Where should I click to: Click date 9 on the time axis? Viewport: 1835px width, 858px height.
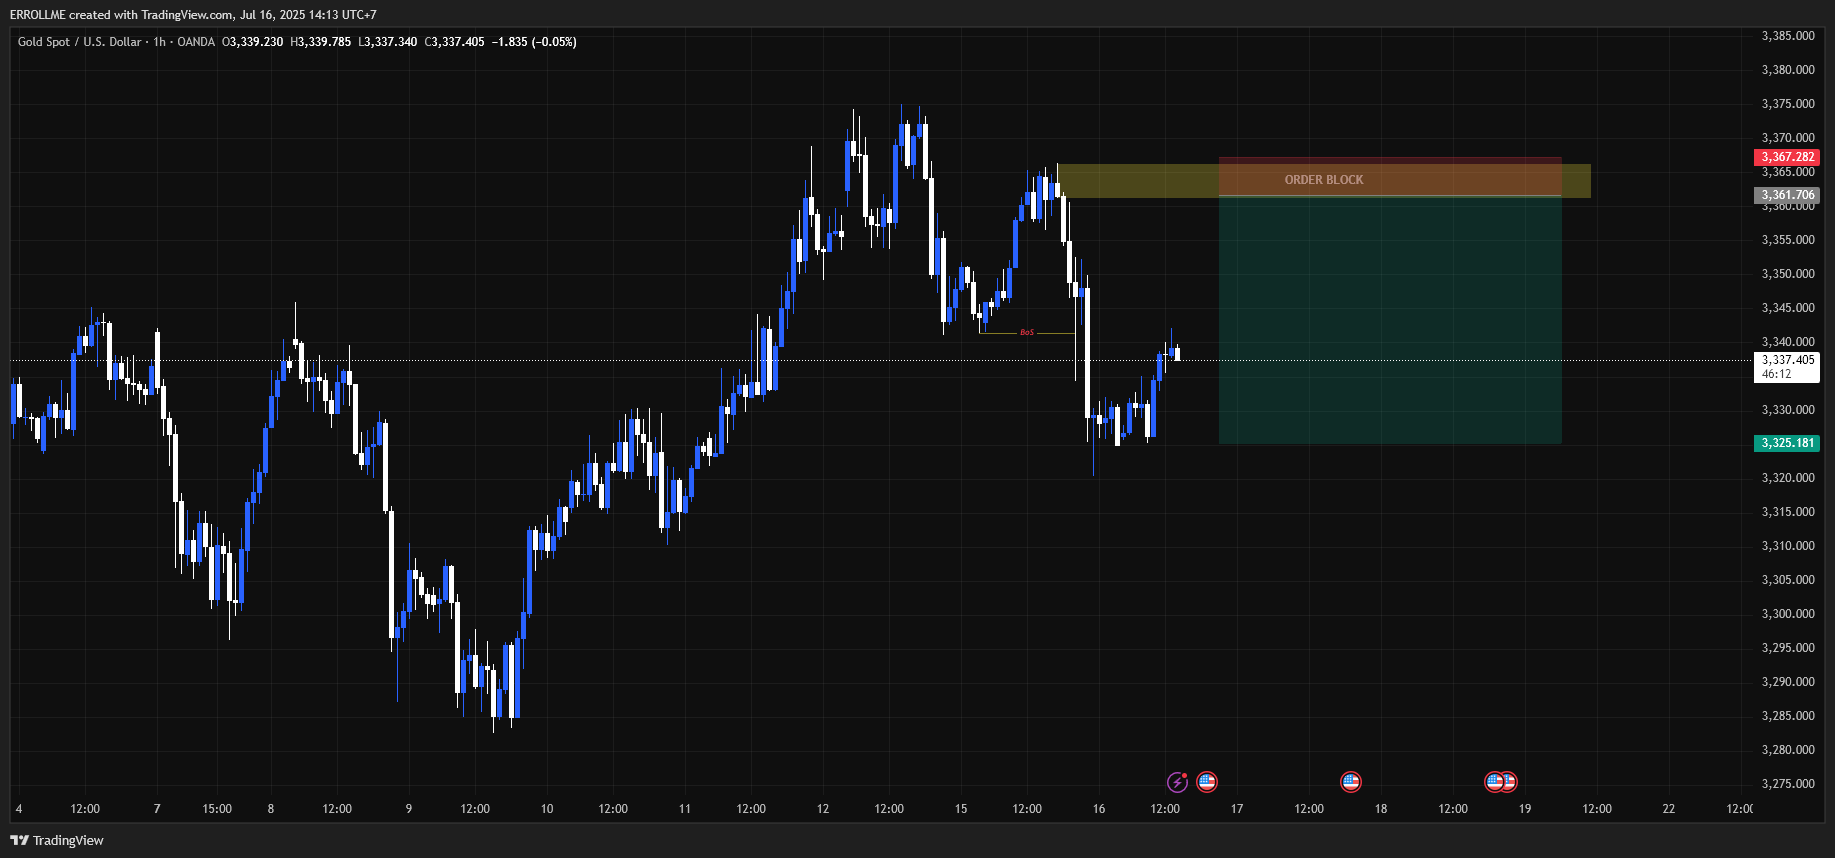pos(409,809)
